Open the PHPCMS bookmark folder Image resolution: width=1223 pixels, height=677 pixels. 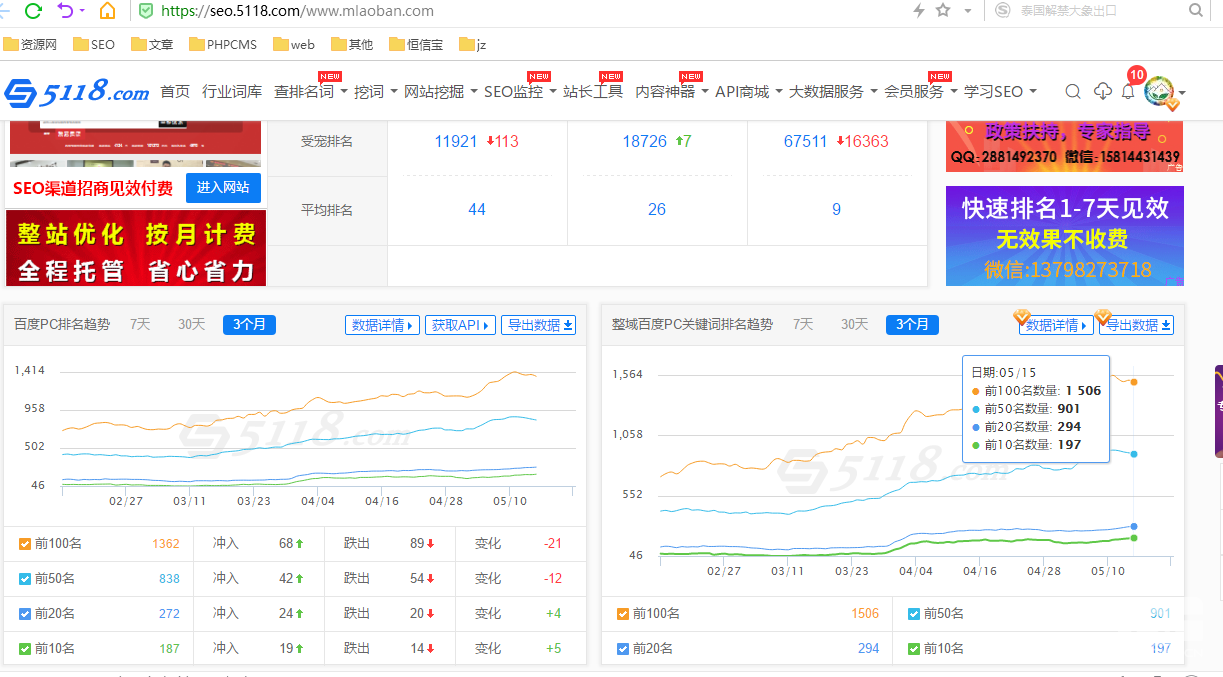tap(222, 44)
